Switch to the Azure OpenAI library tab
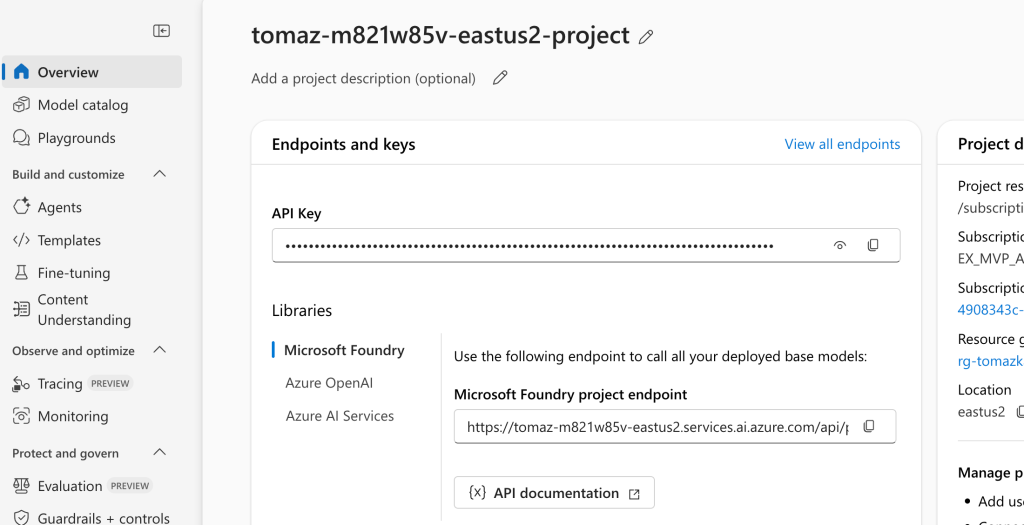The height and width of the screenshot is (525, 1024). 329,383
